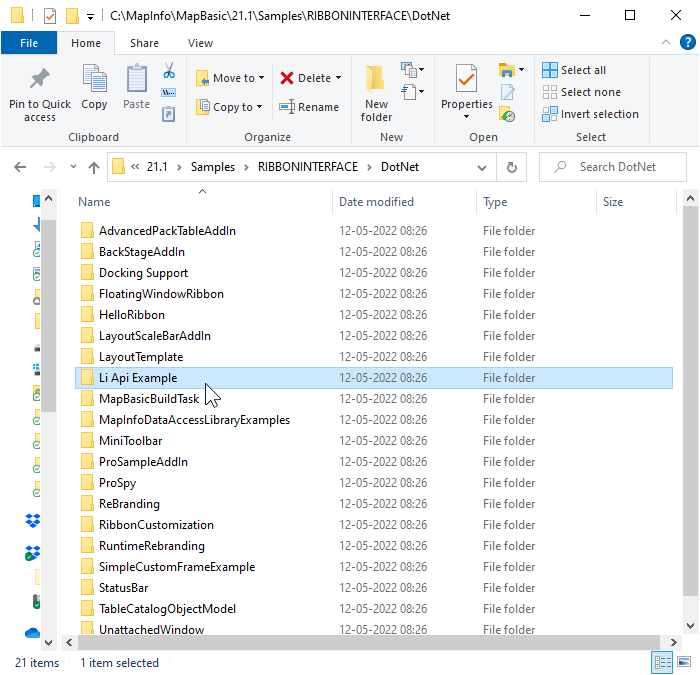The image size is (700, 675).
Task: Click the horizontal scrollbar right arrow
Action: [x=673, y=642]
